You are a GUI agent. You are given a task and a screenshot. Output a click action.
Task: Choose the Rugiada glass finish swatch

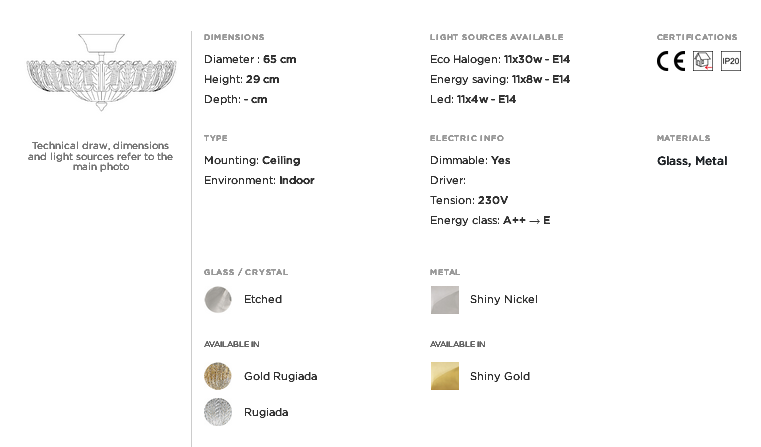(x=218, y=412)
